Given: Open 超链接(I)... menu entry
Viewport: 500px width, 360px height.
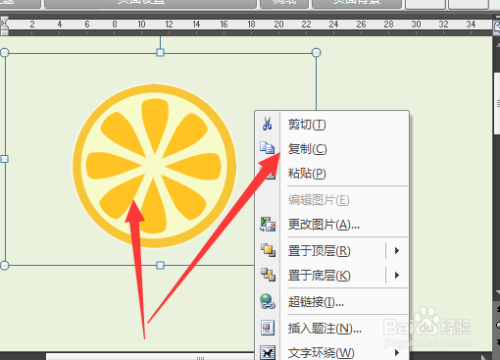Looking at the screenshot, I should coord(332,302).
